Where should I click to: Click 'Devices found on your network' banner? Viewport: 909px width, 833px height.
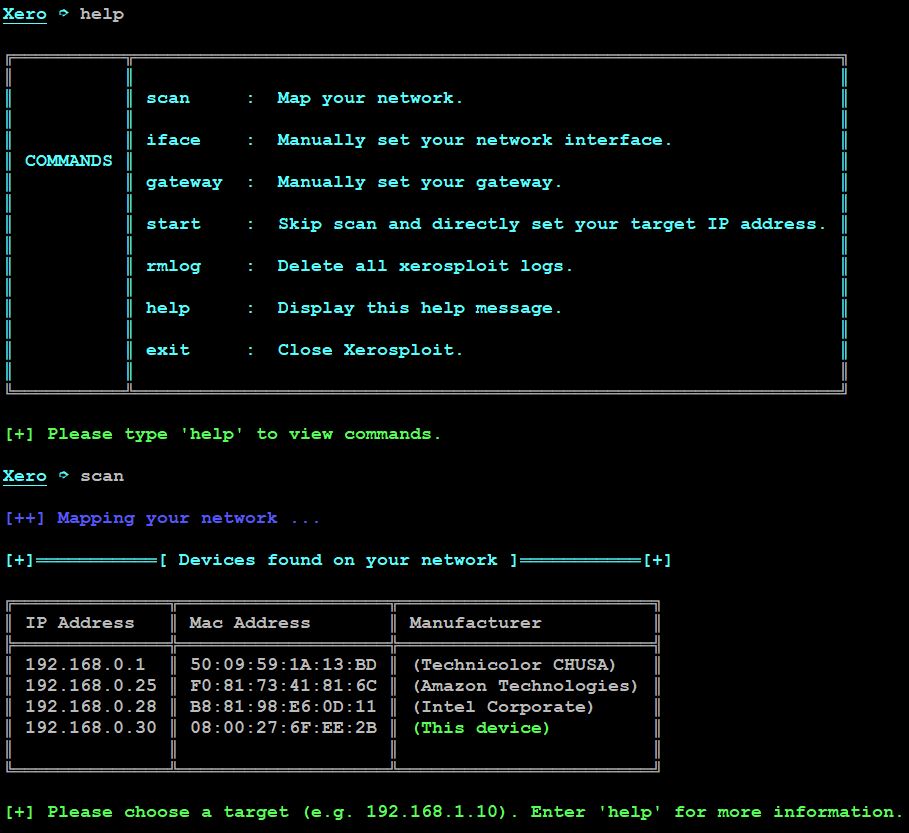[x=338, y=560]
